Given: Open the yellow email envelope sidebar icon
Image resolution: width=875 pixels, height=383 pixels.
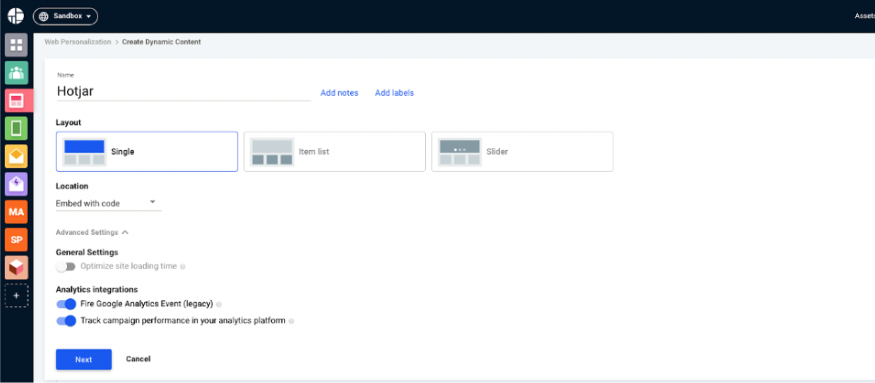Looking at the screenshot, I should pyautogui.click(x=16, y=156).
